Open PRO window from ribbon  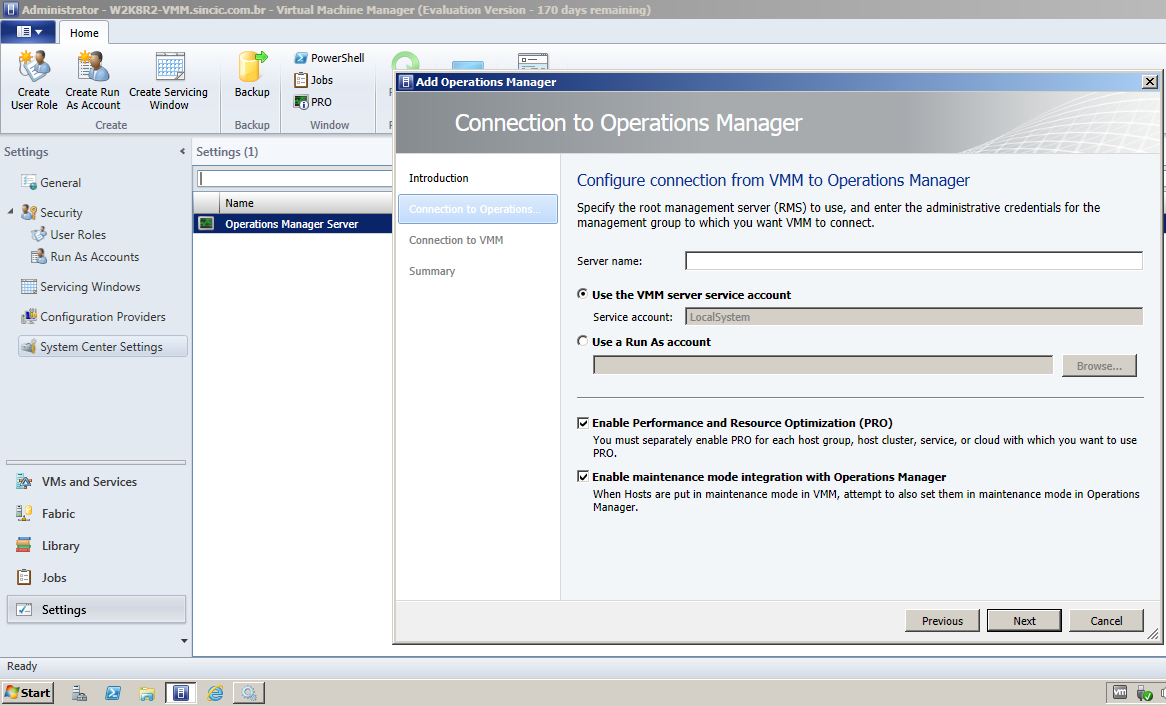coord(312,102)
